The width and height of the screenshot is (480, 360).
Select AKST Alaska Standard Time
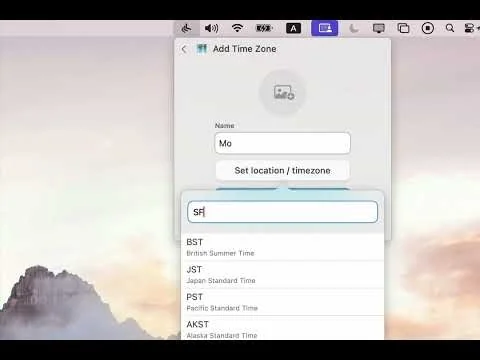tap(283, 328)
